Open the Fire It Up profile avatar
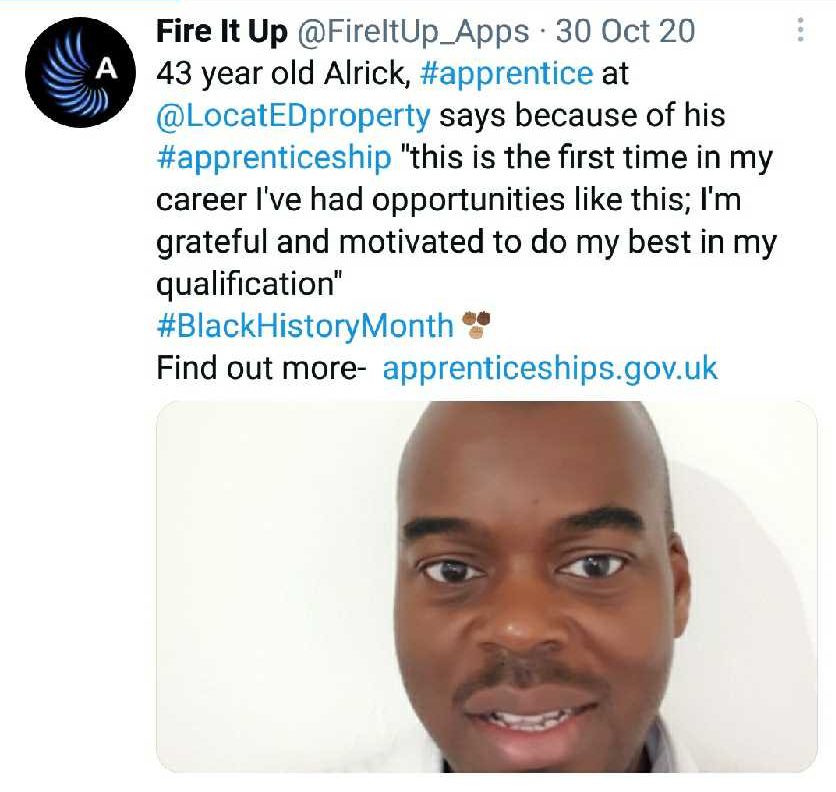 click(80, 72)
